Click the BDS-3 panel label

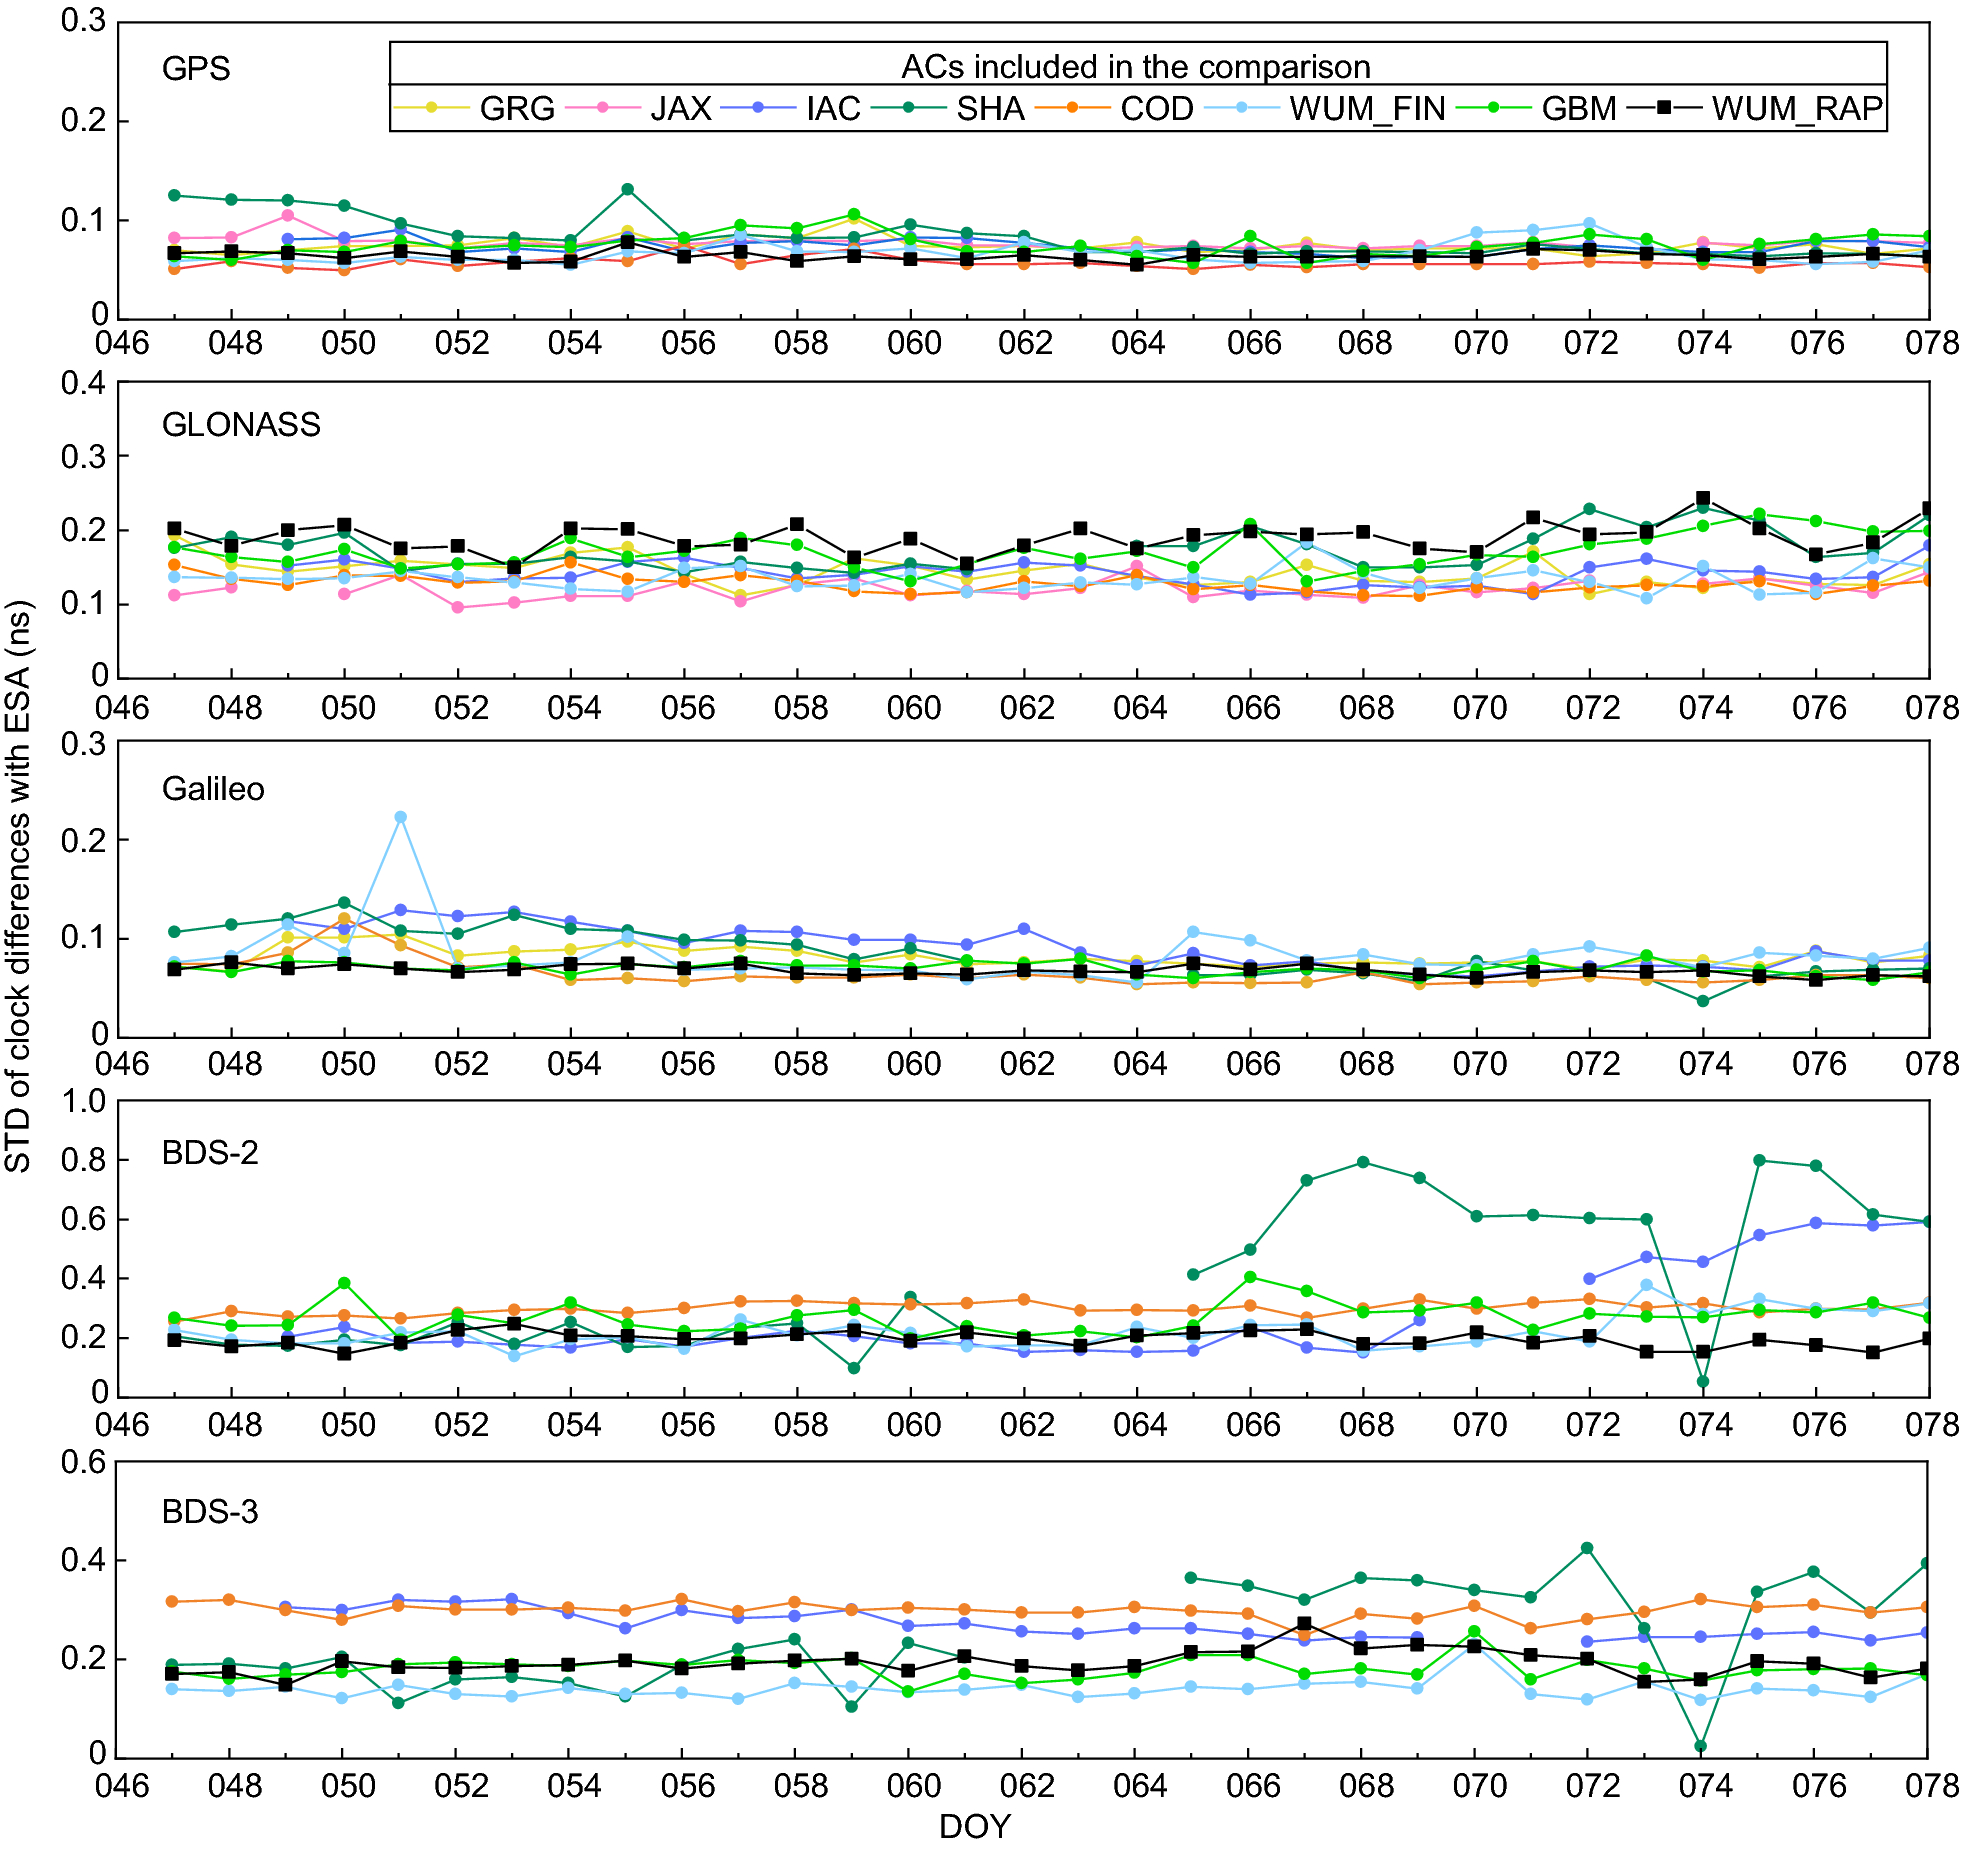210,1511
